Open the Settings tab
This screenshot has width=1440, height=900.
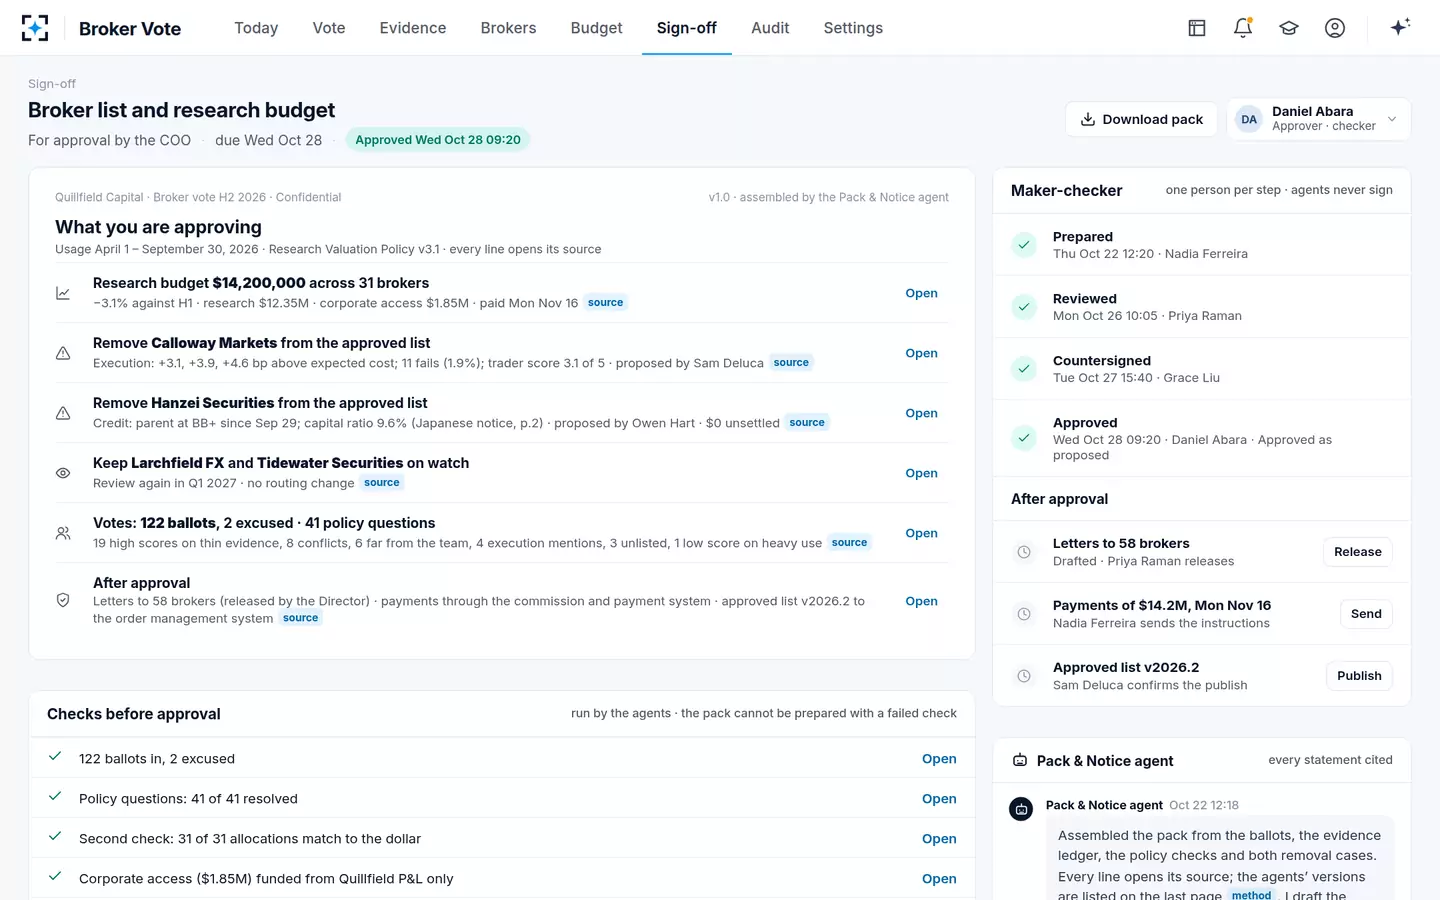click(x=853, y=28)
